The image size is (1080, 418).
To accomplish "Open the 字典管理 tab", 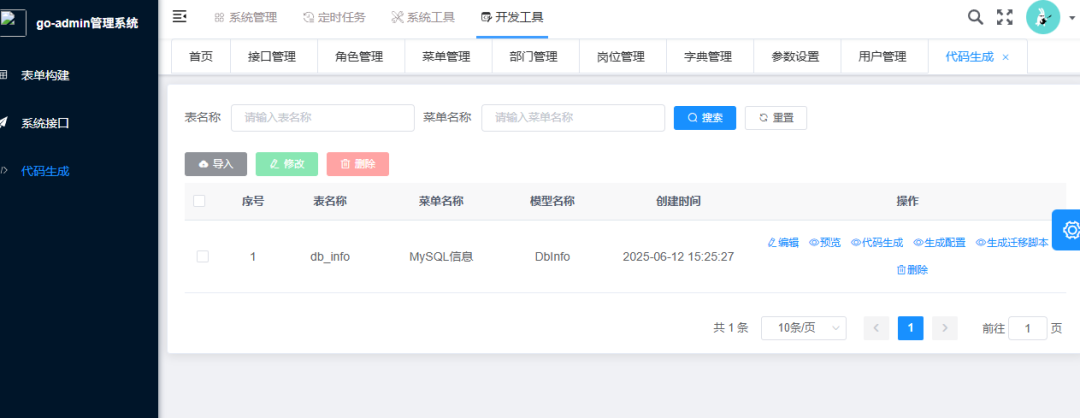I will (x=708, y=57).
